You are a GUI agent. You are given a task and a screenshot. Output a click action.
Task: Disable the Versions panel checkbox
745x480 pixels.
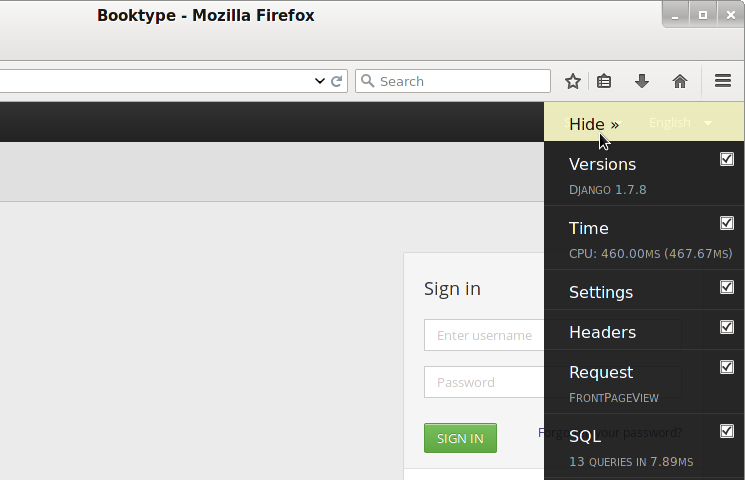click(726, 159)
